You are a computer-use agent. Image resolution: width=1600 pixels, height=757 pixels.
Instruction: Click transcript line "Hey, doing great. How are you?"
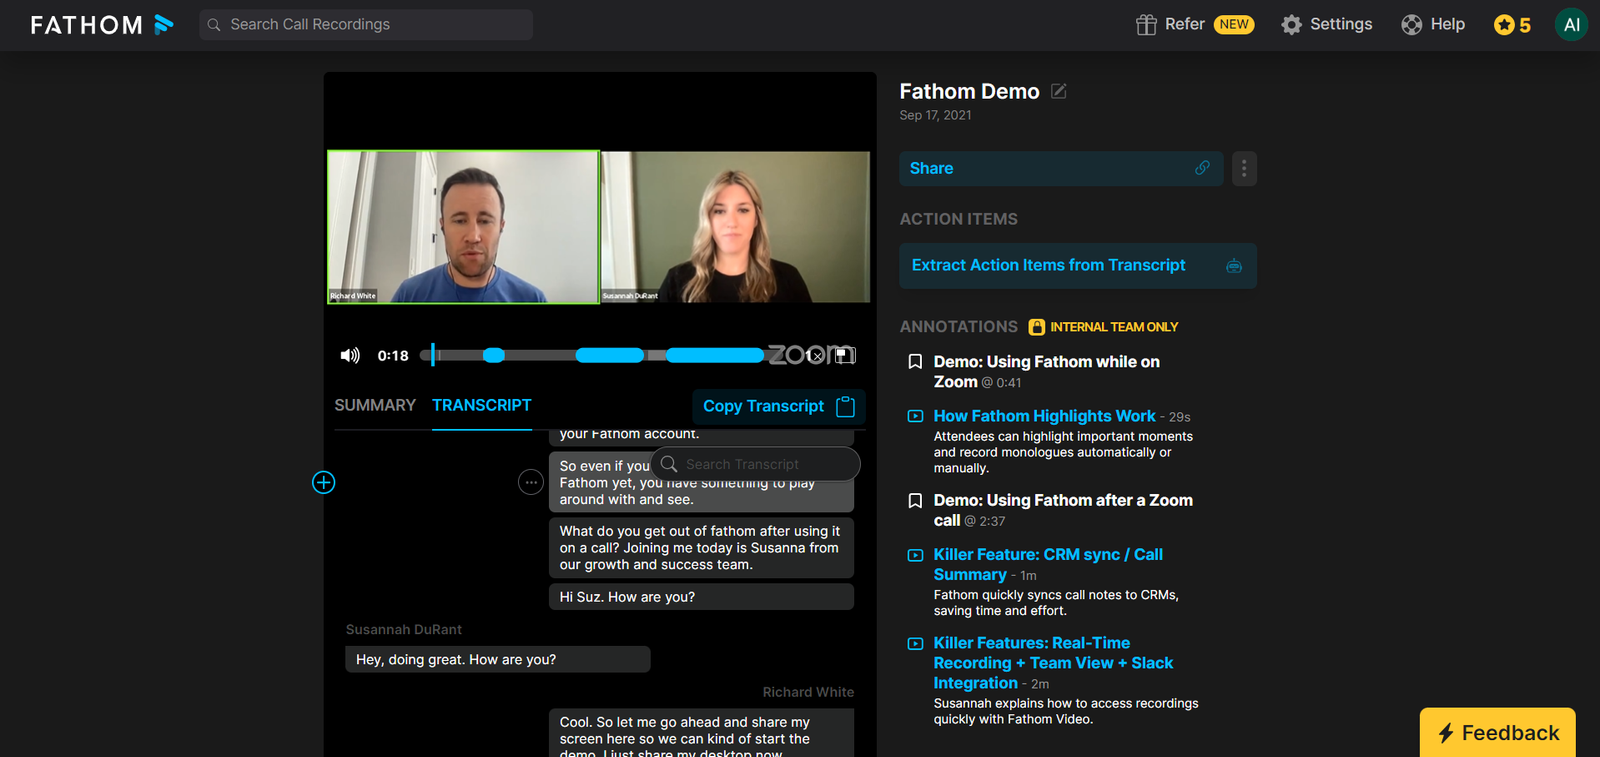click(x=498, y=659)
